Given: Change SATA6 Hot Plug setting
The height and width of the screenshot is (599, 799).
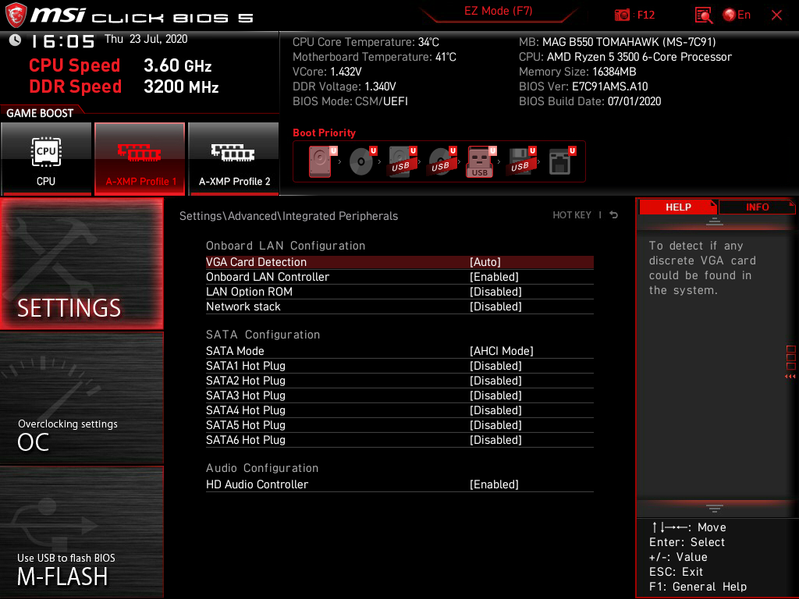Looking at the screenshot, I should point(400,440).
